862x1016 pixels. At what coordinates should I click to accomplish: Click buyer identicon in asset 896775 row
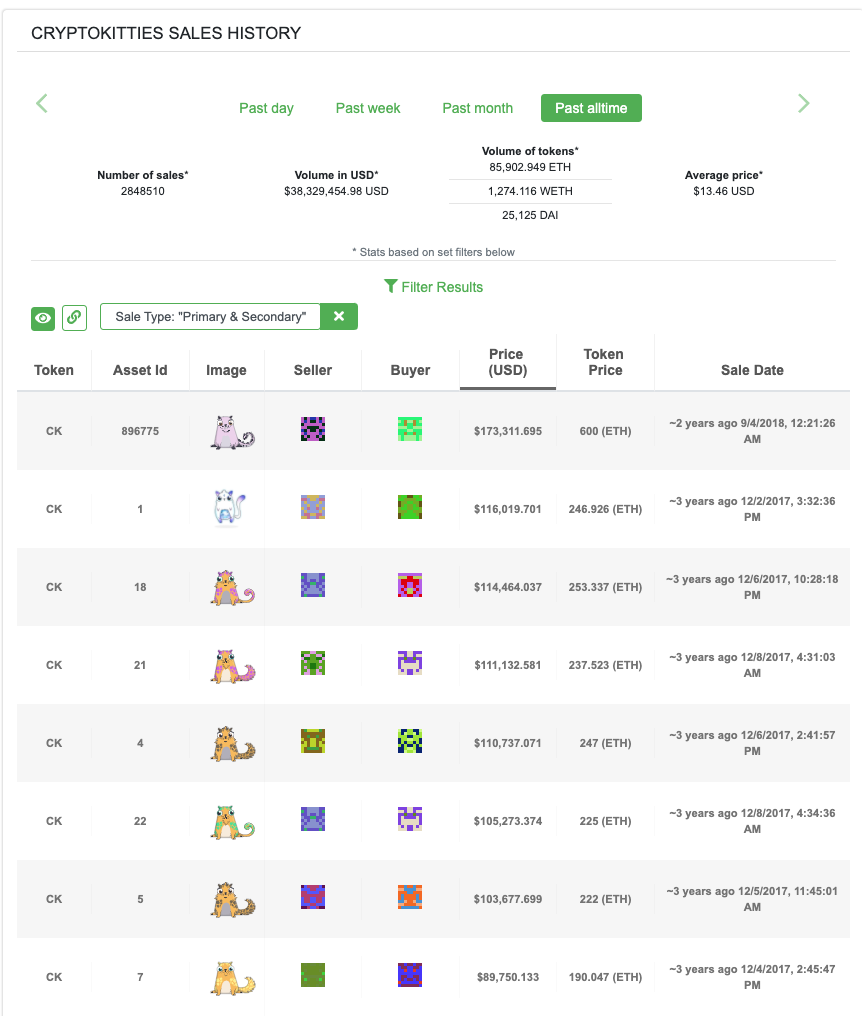click(410, 429)
